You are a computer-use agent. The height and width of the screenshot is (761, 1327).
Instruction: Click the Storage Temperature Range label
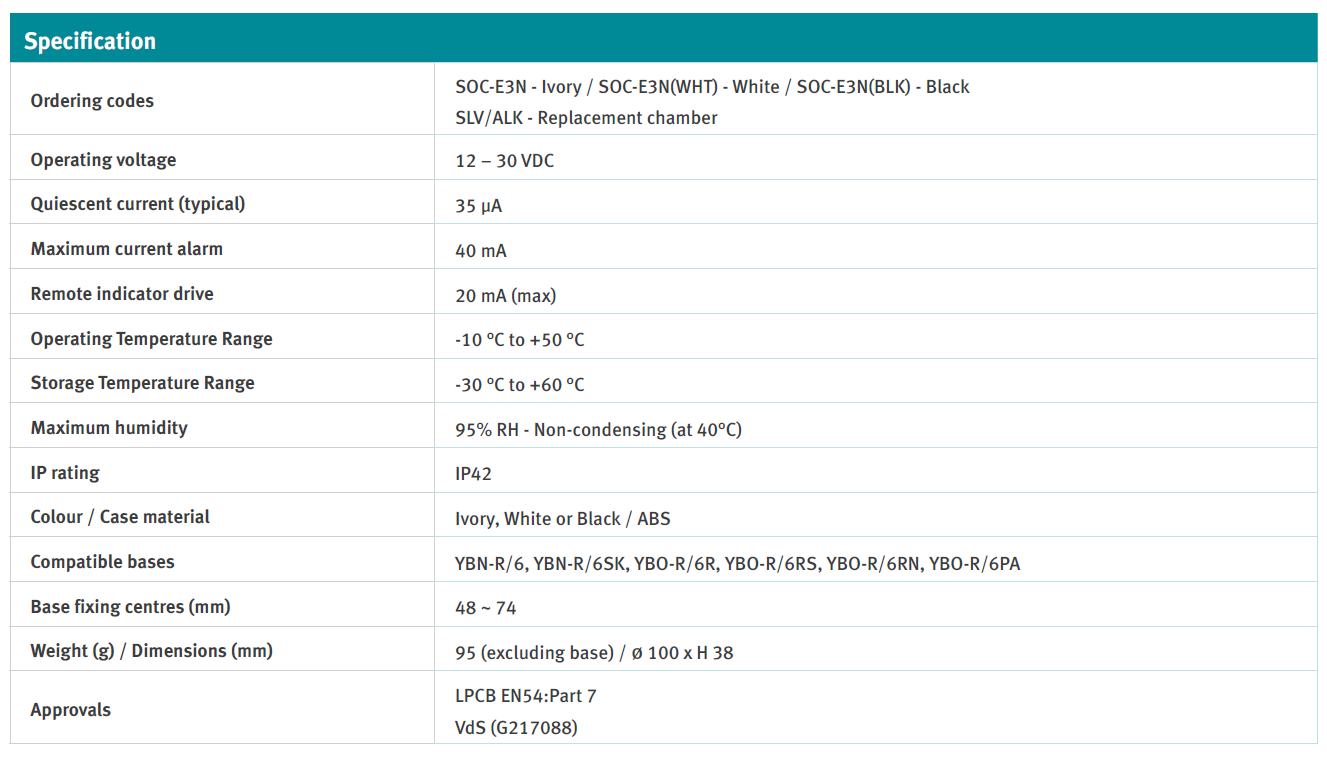(142, 383)
